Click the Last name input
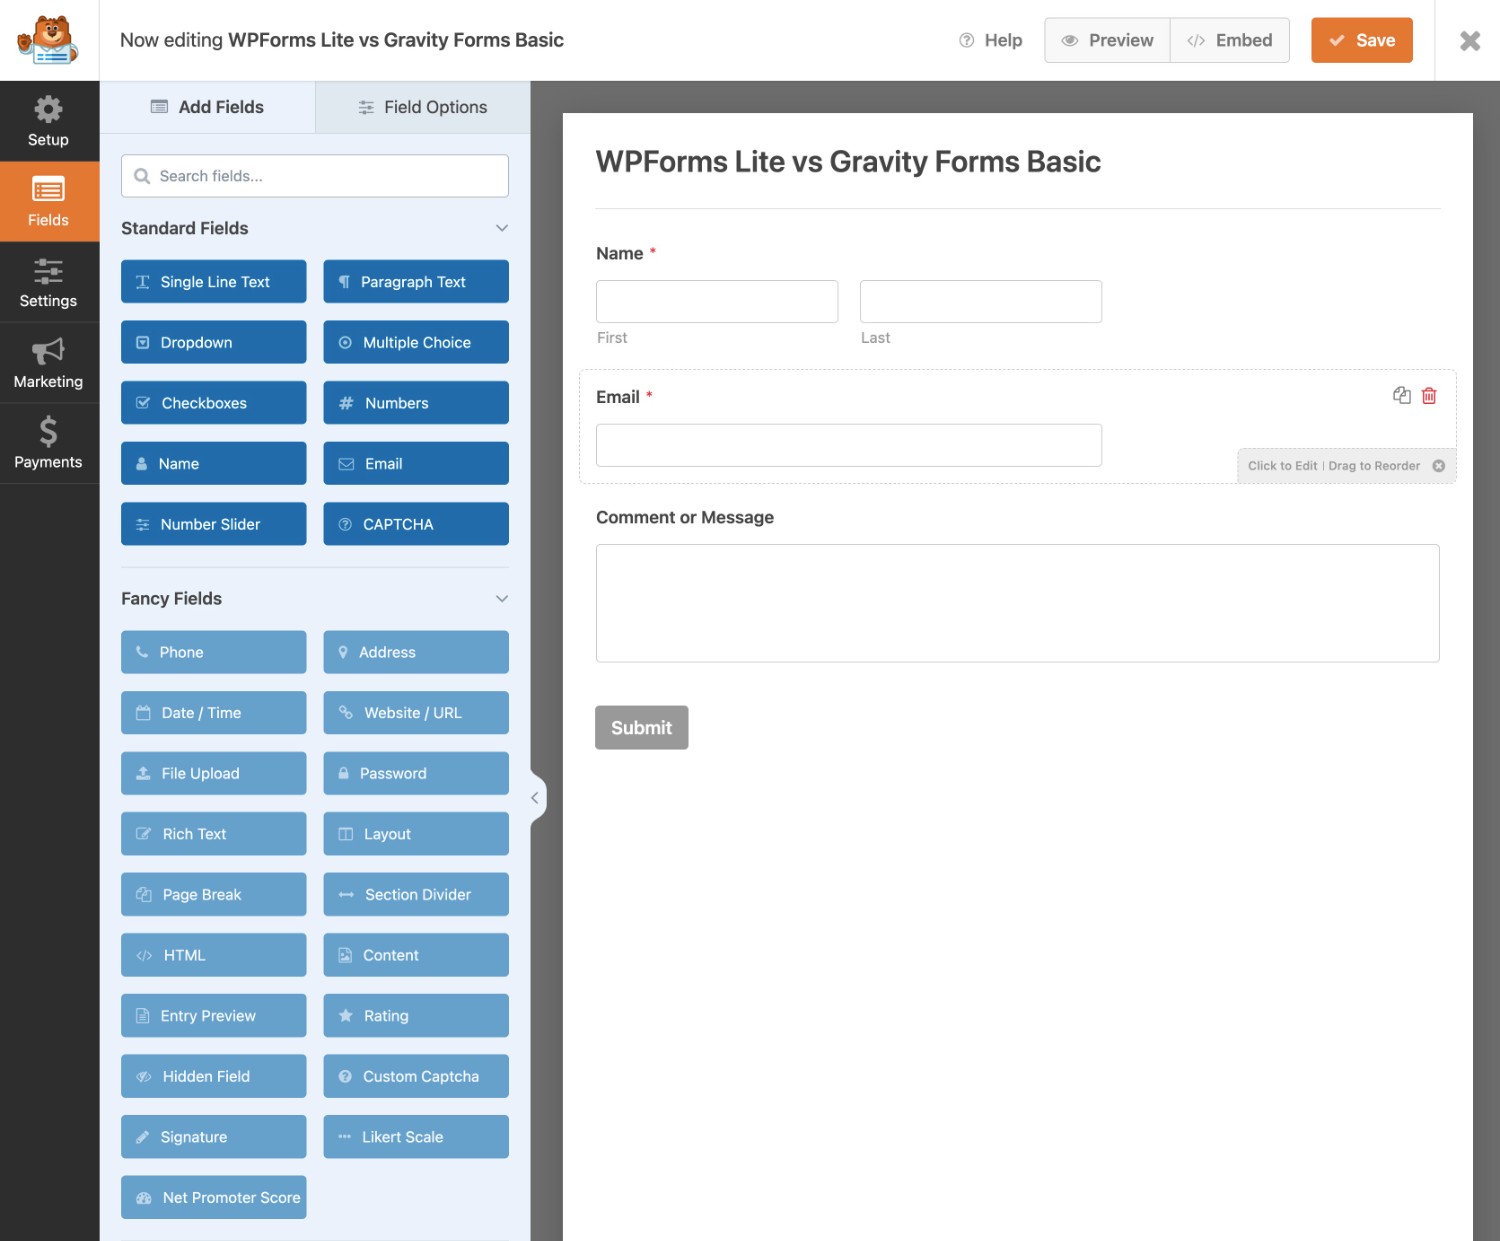1500x1241 pixels. 981,301
